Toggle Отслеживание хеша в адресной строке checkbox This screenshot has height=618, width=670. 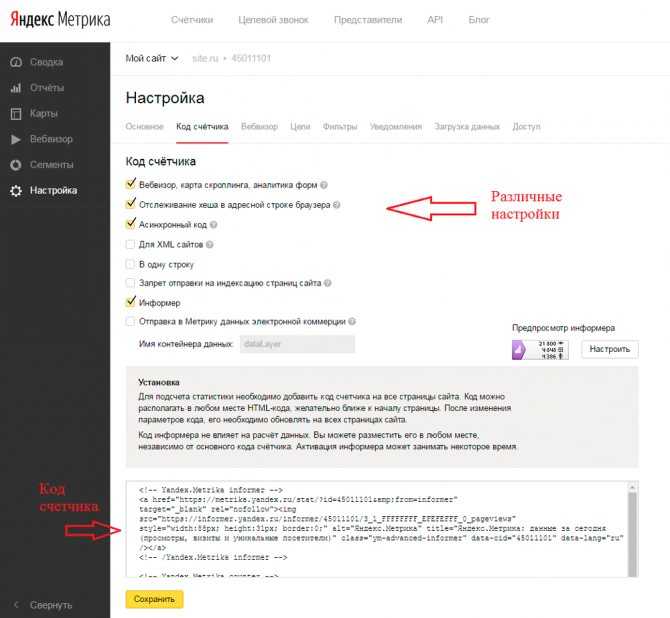point(130,204)
